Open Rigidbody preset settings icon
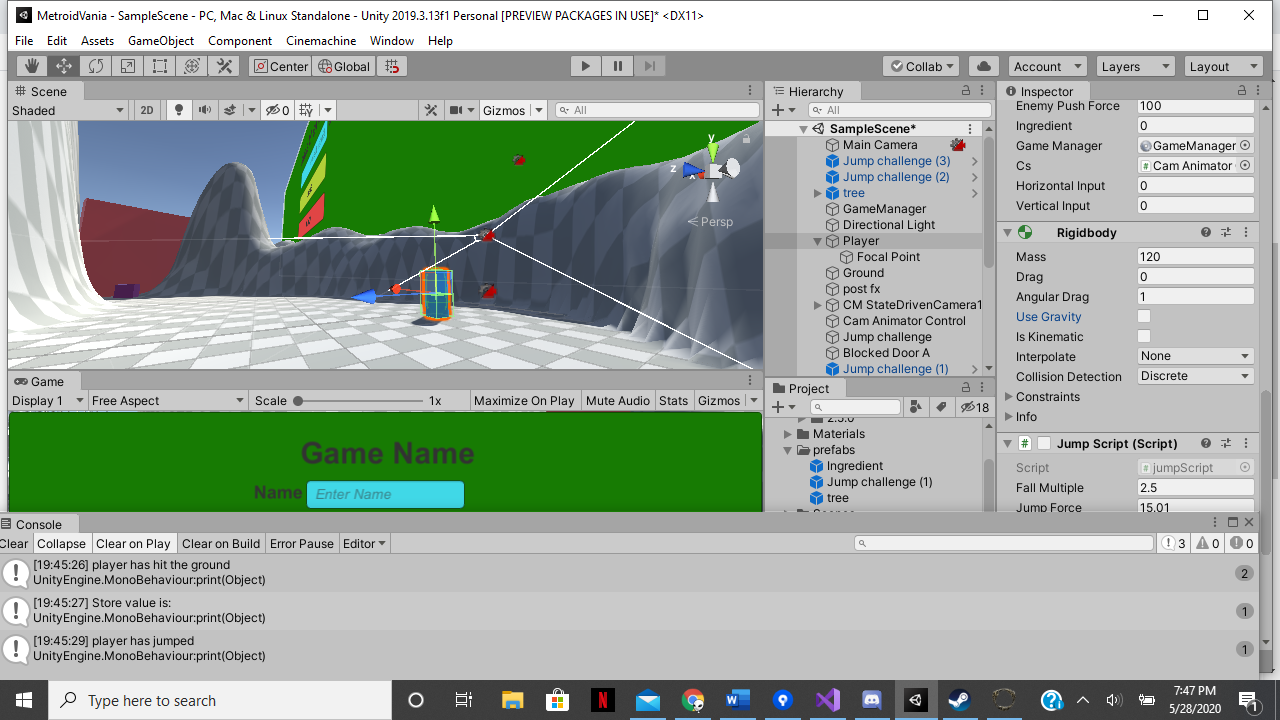The image size is (1280, 720). click(1227, 232)
